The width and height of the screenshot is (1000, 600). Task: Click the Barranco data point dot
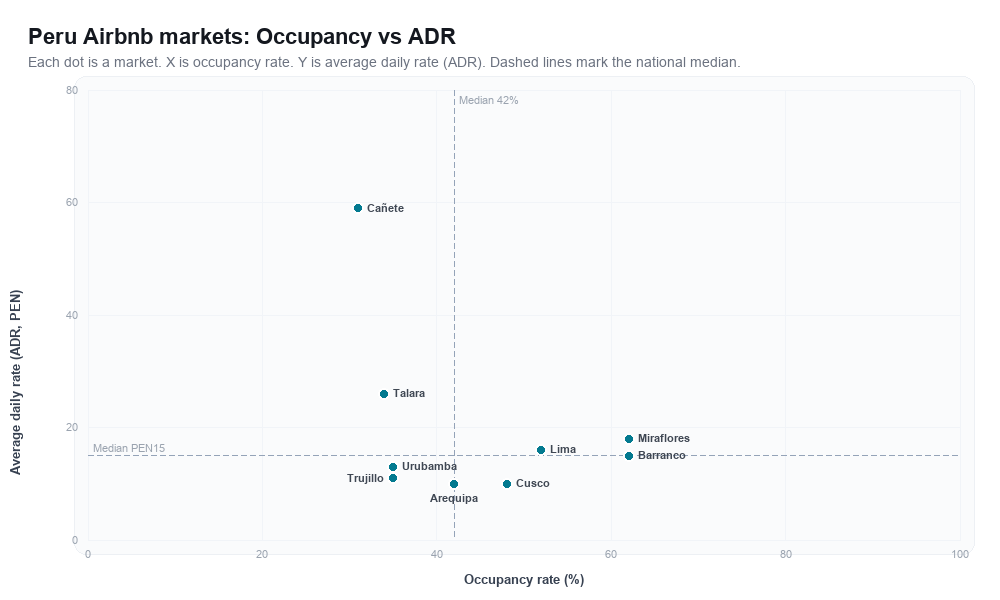pos(629,456)
